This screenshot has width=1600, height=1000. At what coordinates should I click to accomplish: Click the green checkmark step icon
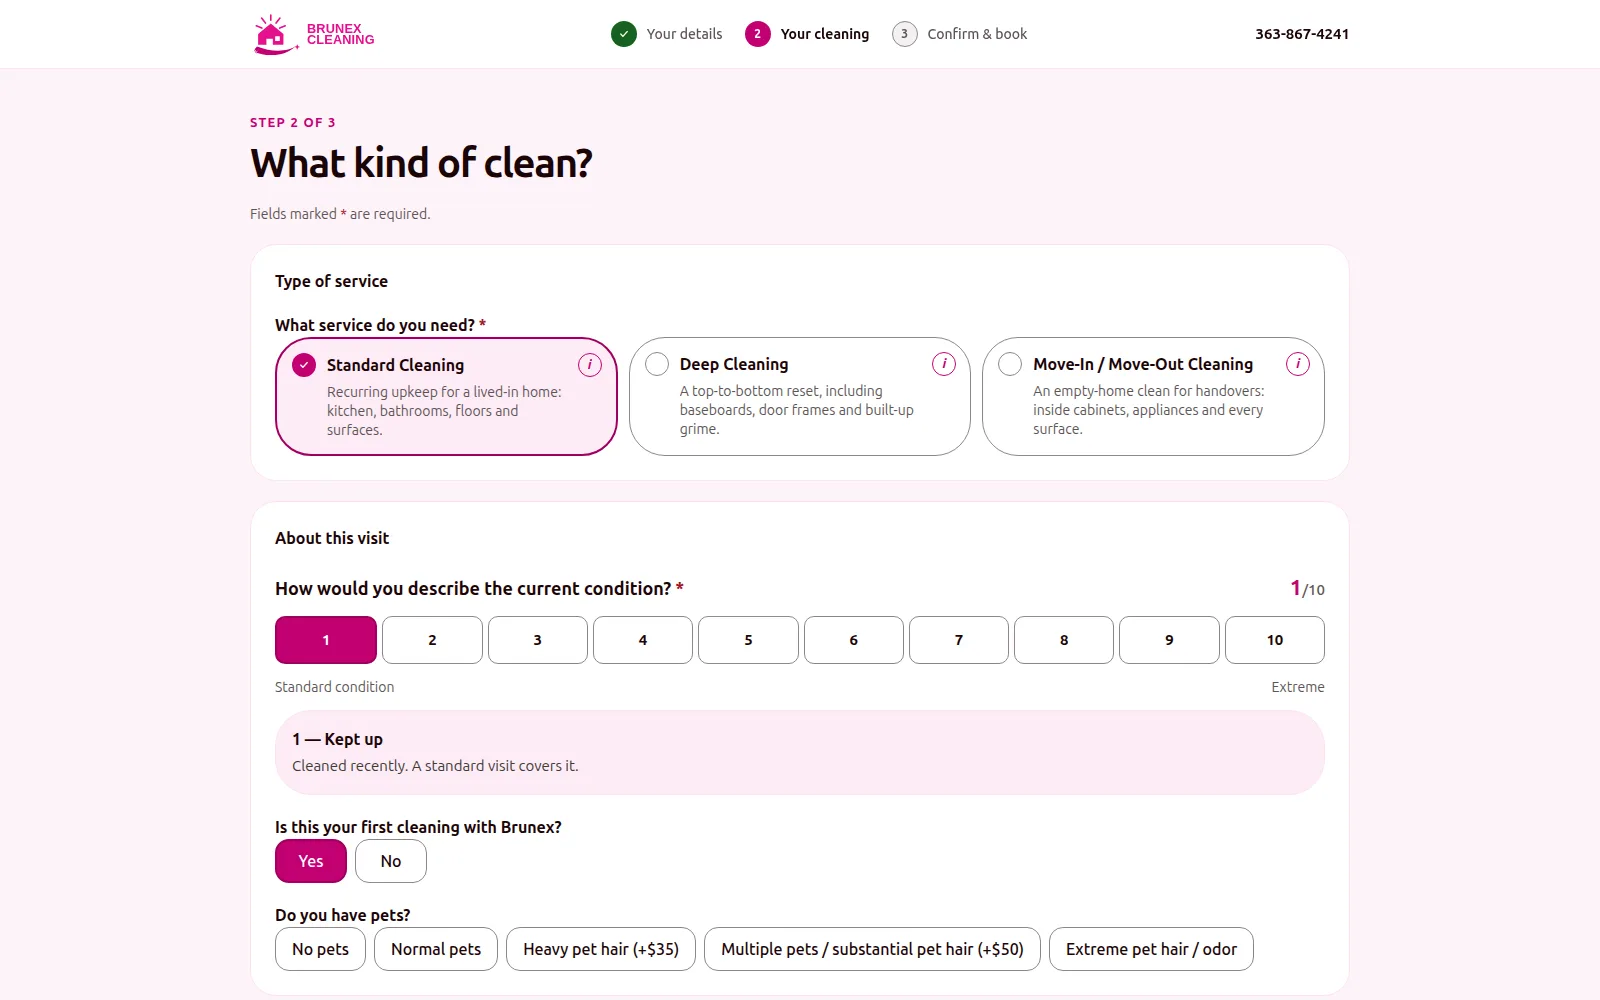(624, 34)
